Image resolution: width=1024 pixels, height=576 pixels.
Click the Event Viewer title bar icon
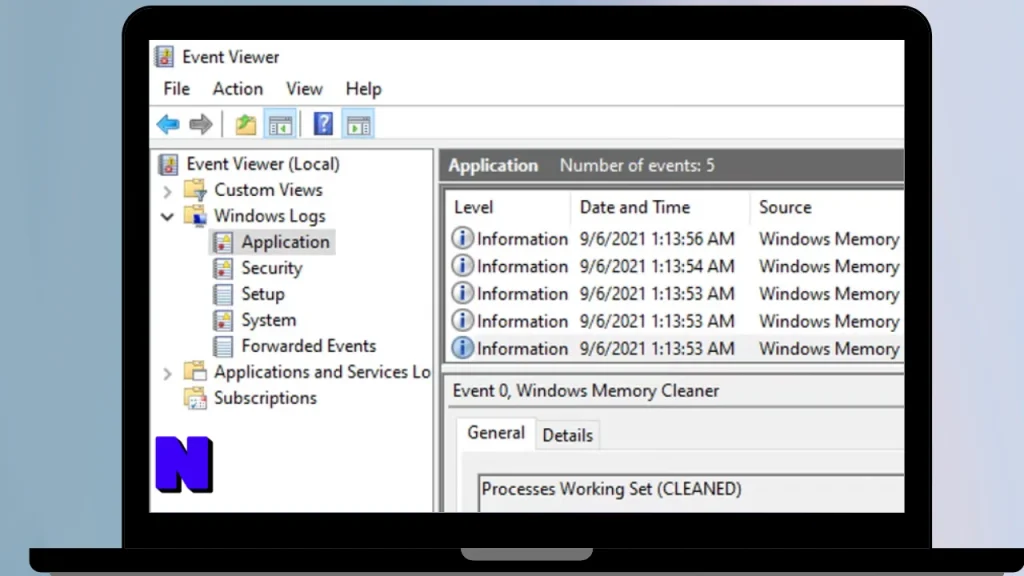tap(164, 57)
